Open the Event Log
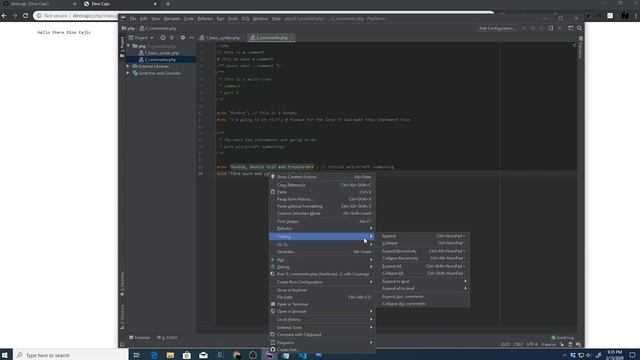This screenshot has width=640, height=360. click(563, 338)
